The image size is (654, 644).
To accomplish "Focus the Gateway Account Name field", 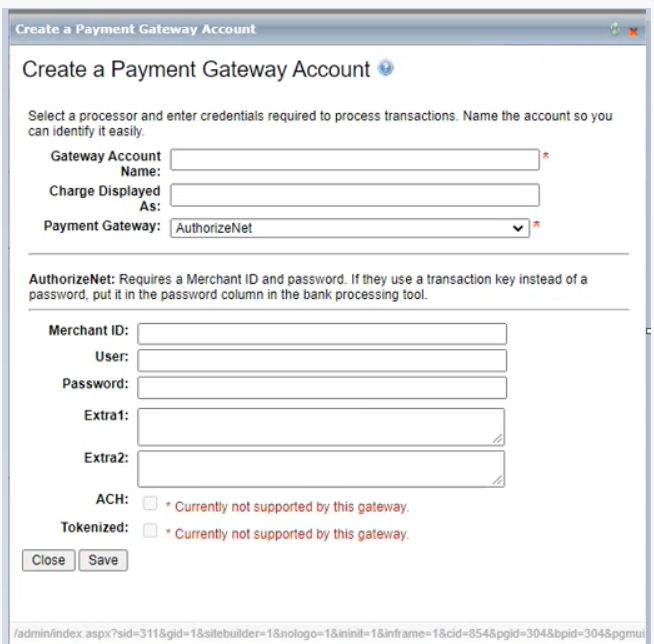I will pos(354,160).
